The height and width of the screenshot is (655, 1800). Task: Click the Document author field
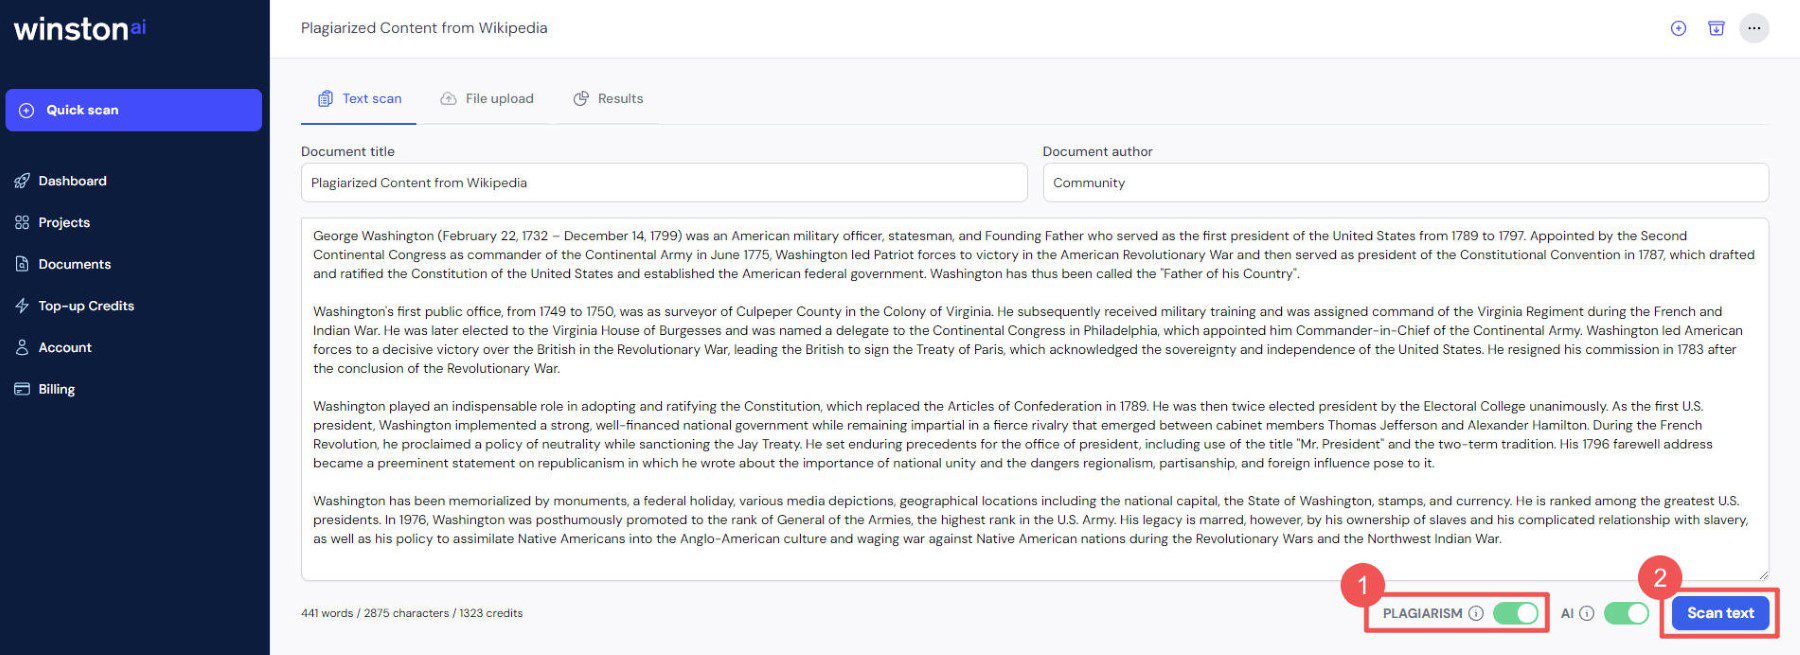point(1405,183)
